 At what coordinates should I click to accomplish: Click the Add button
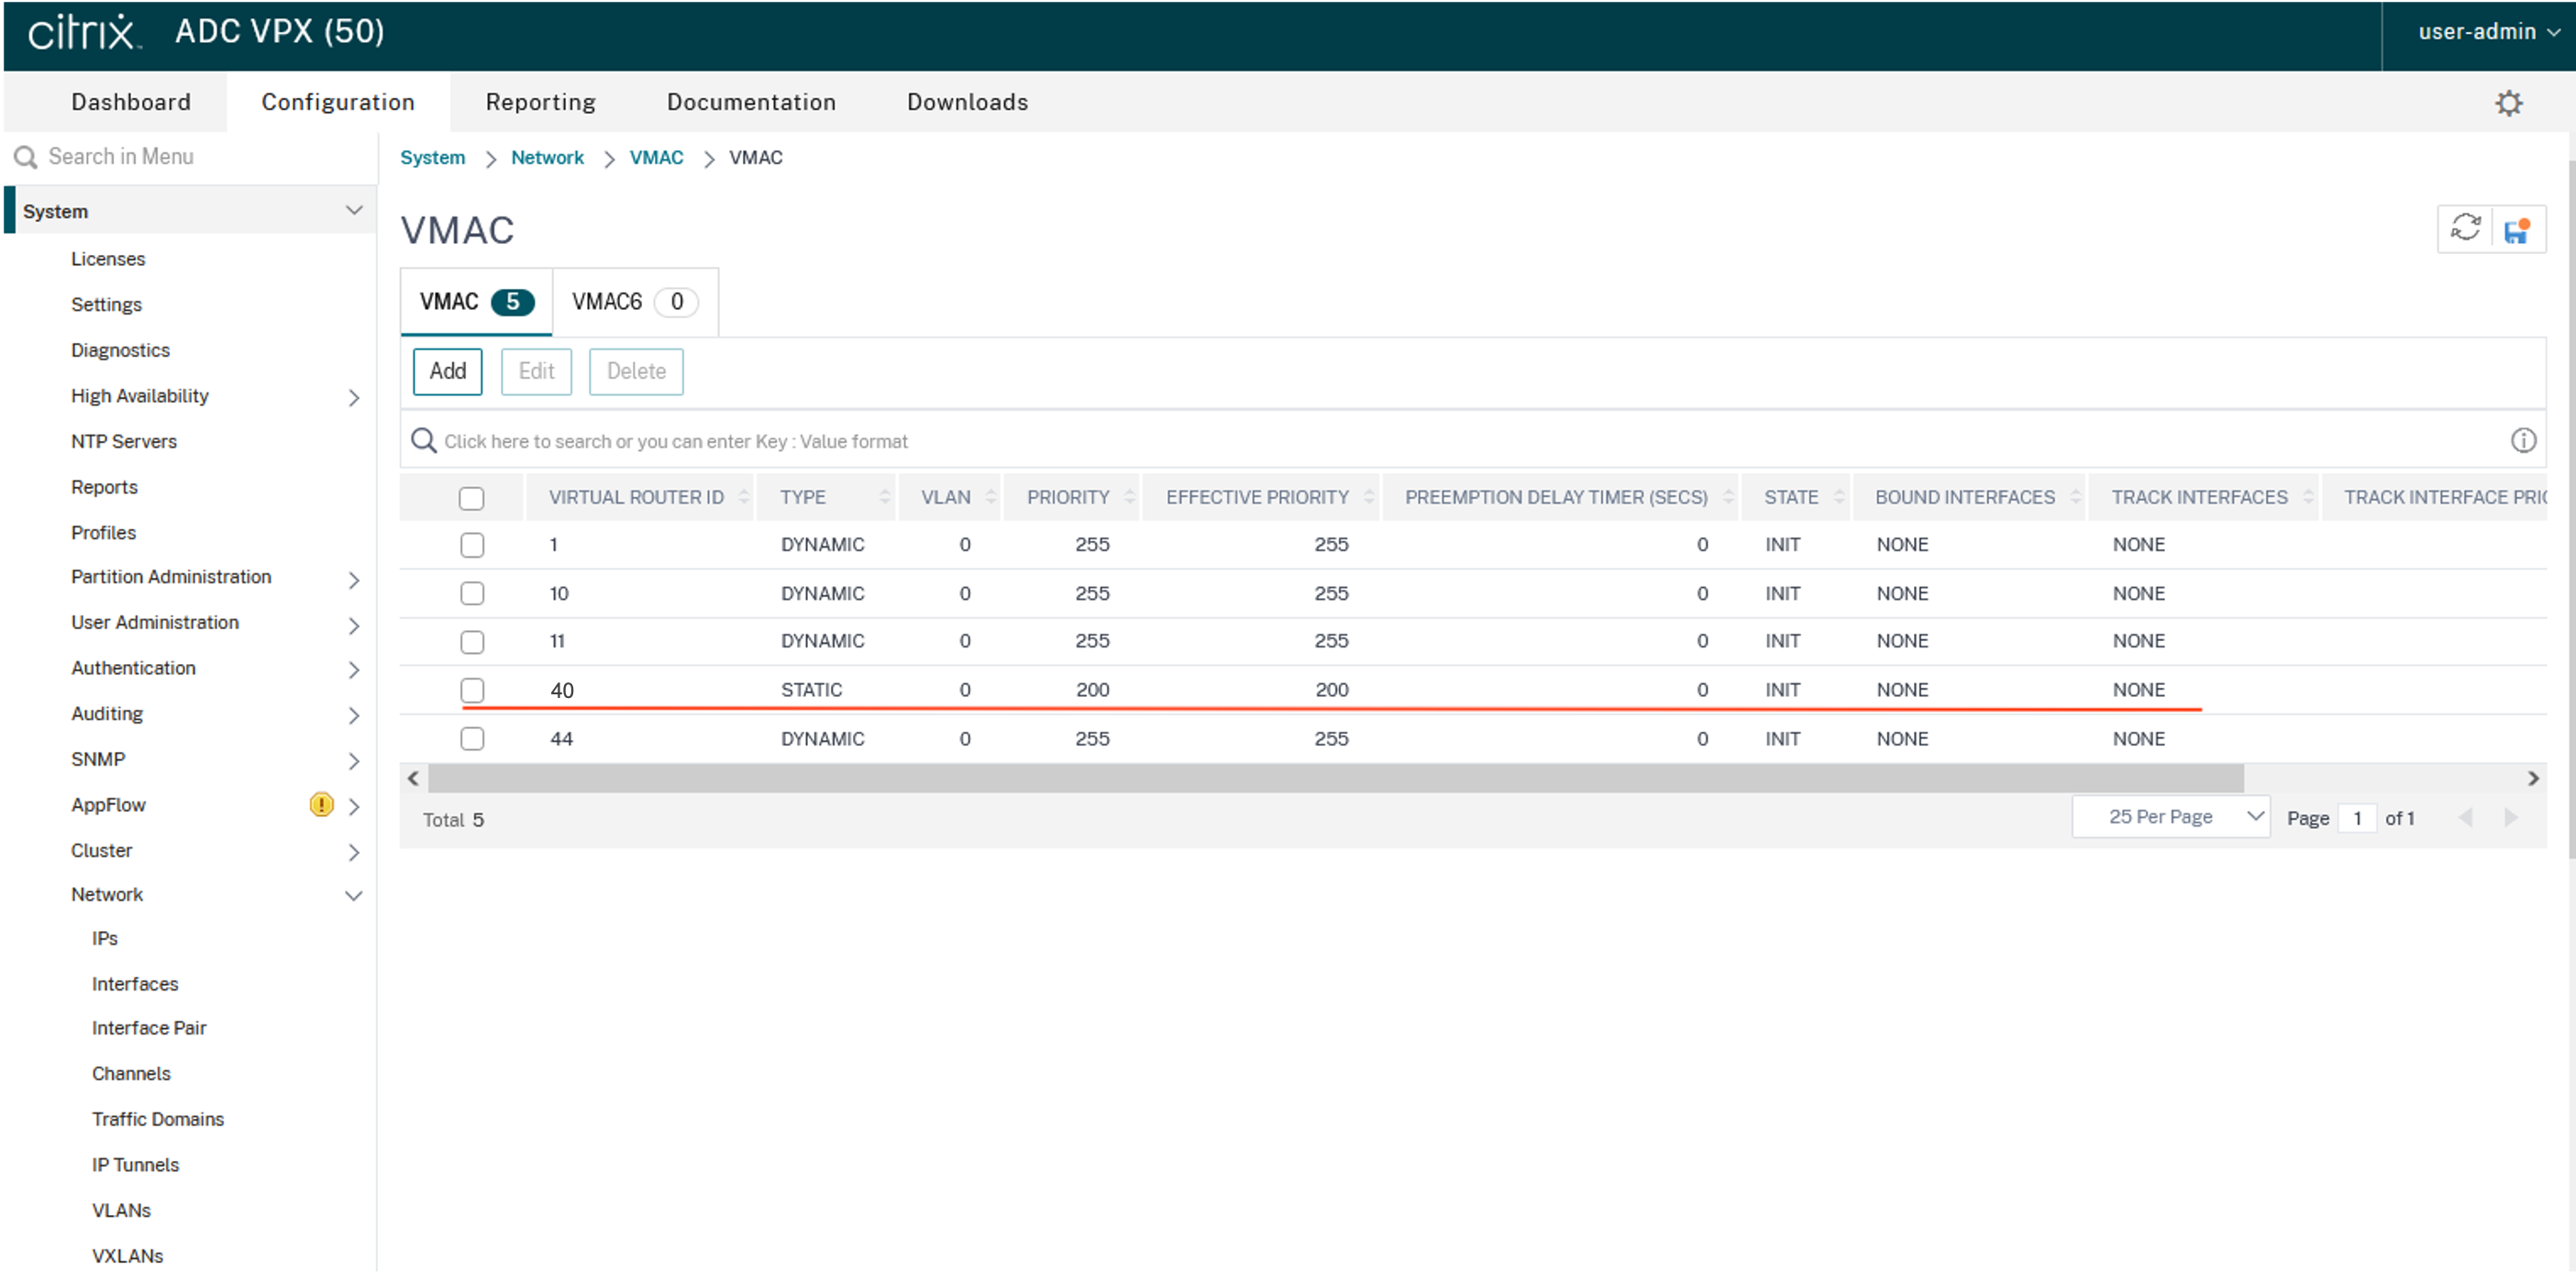click(x=447, y=372)
